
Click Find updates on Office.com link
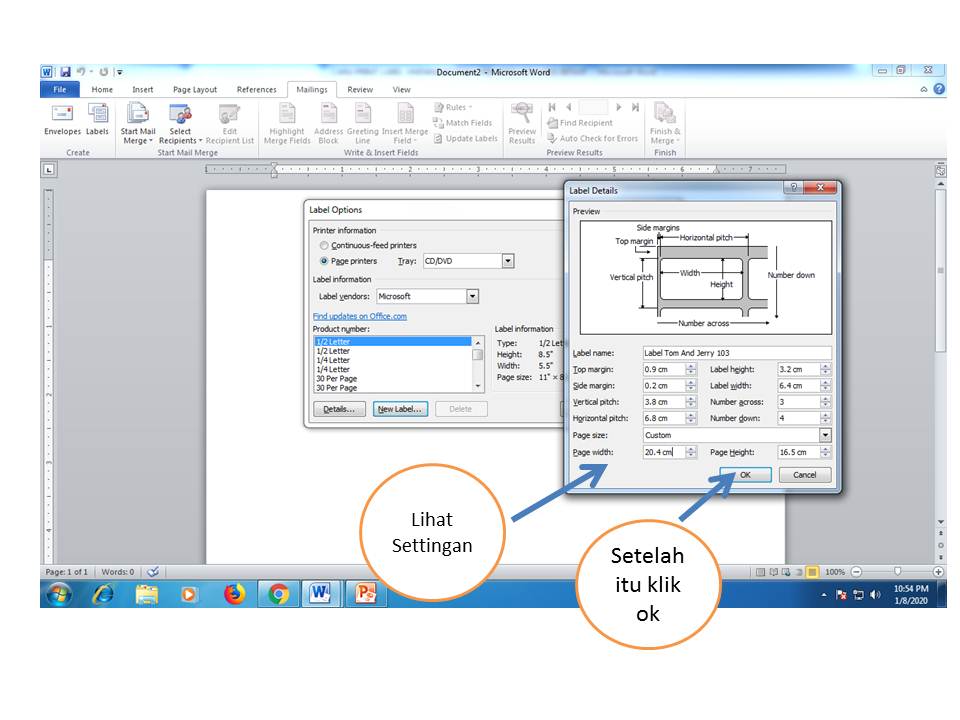(359, 317)
